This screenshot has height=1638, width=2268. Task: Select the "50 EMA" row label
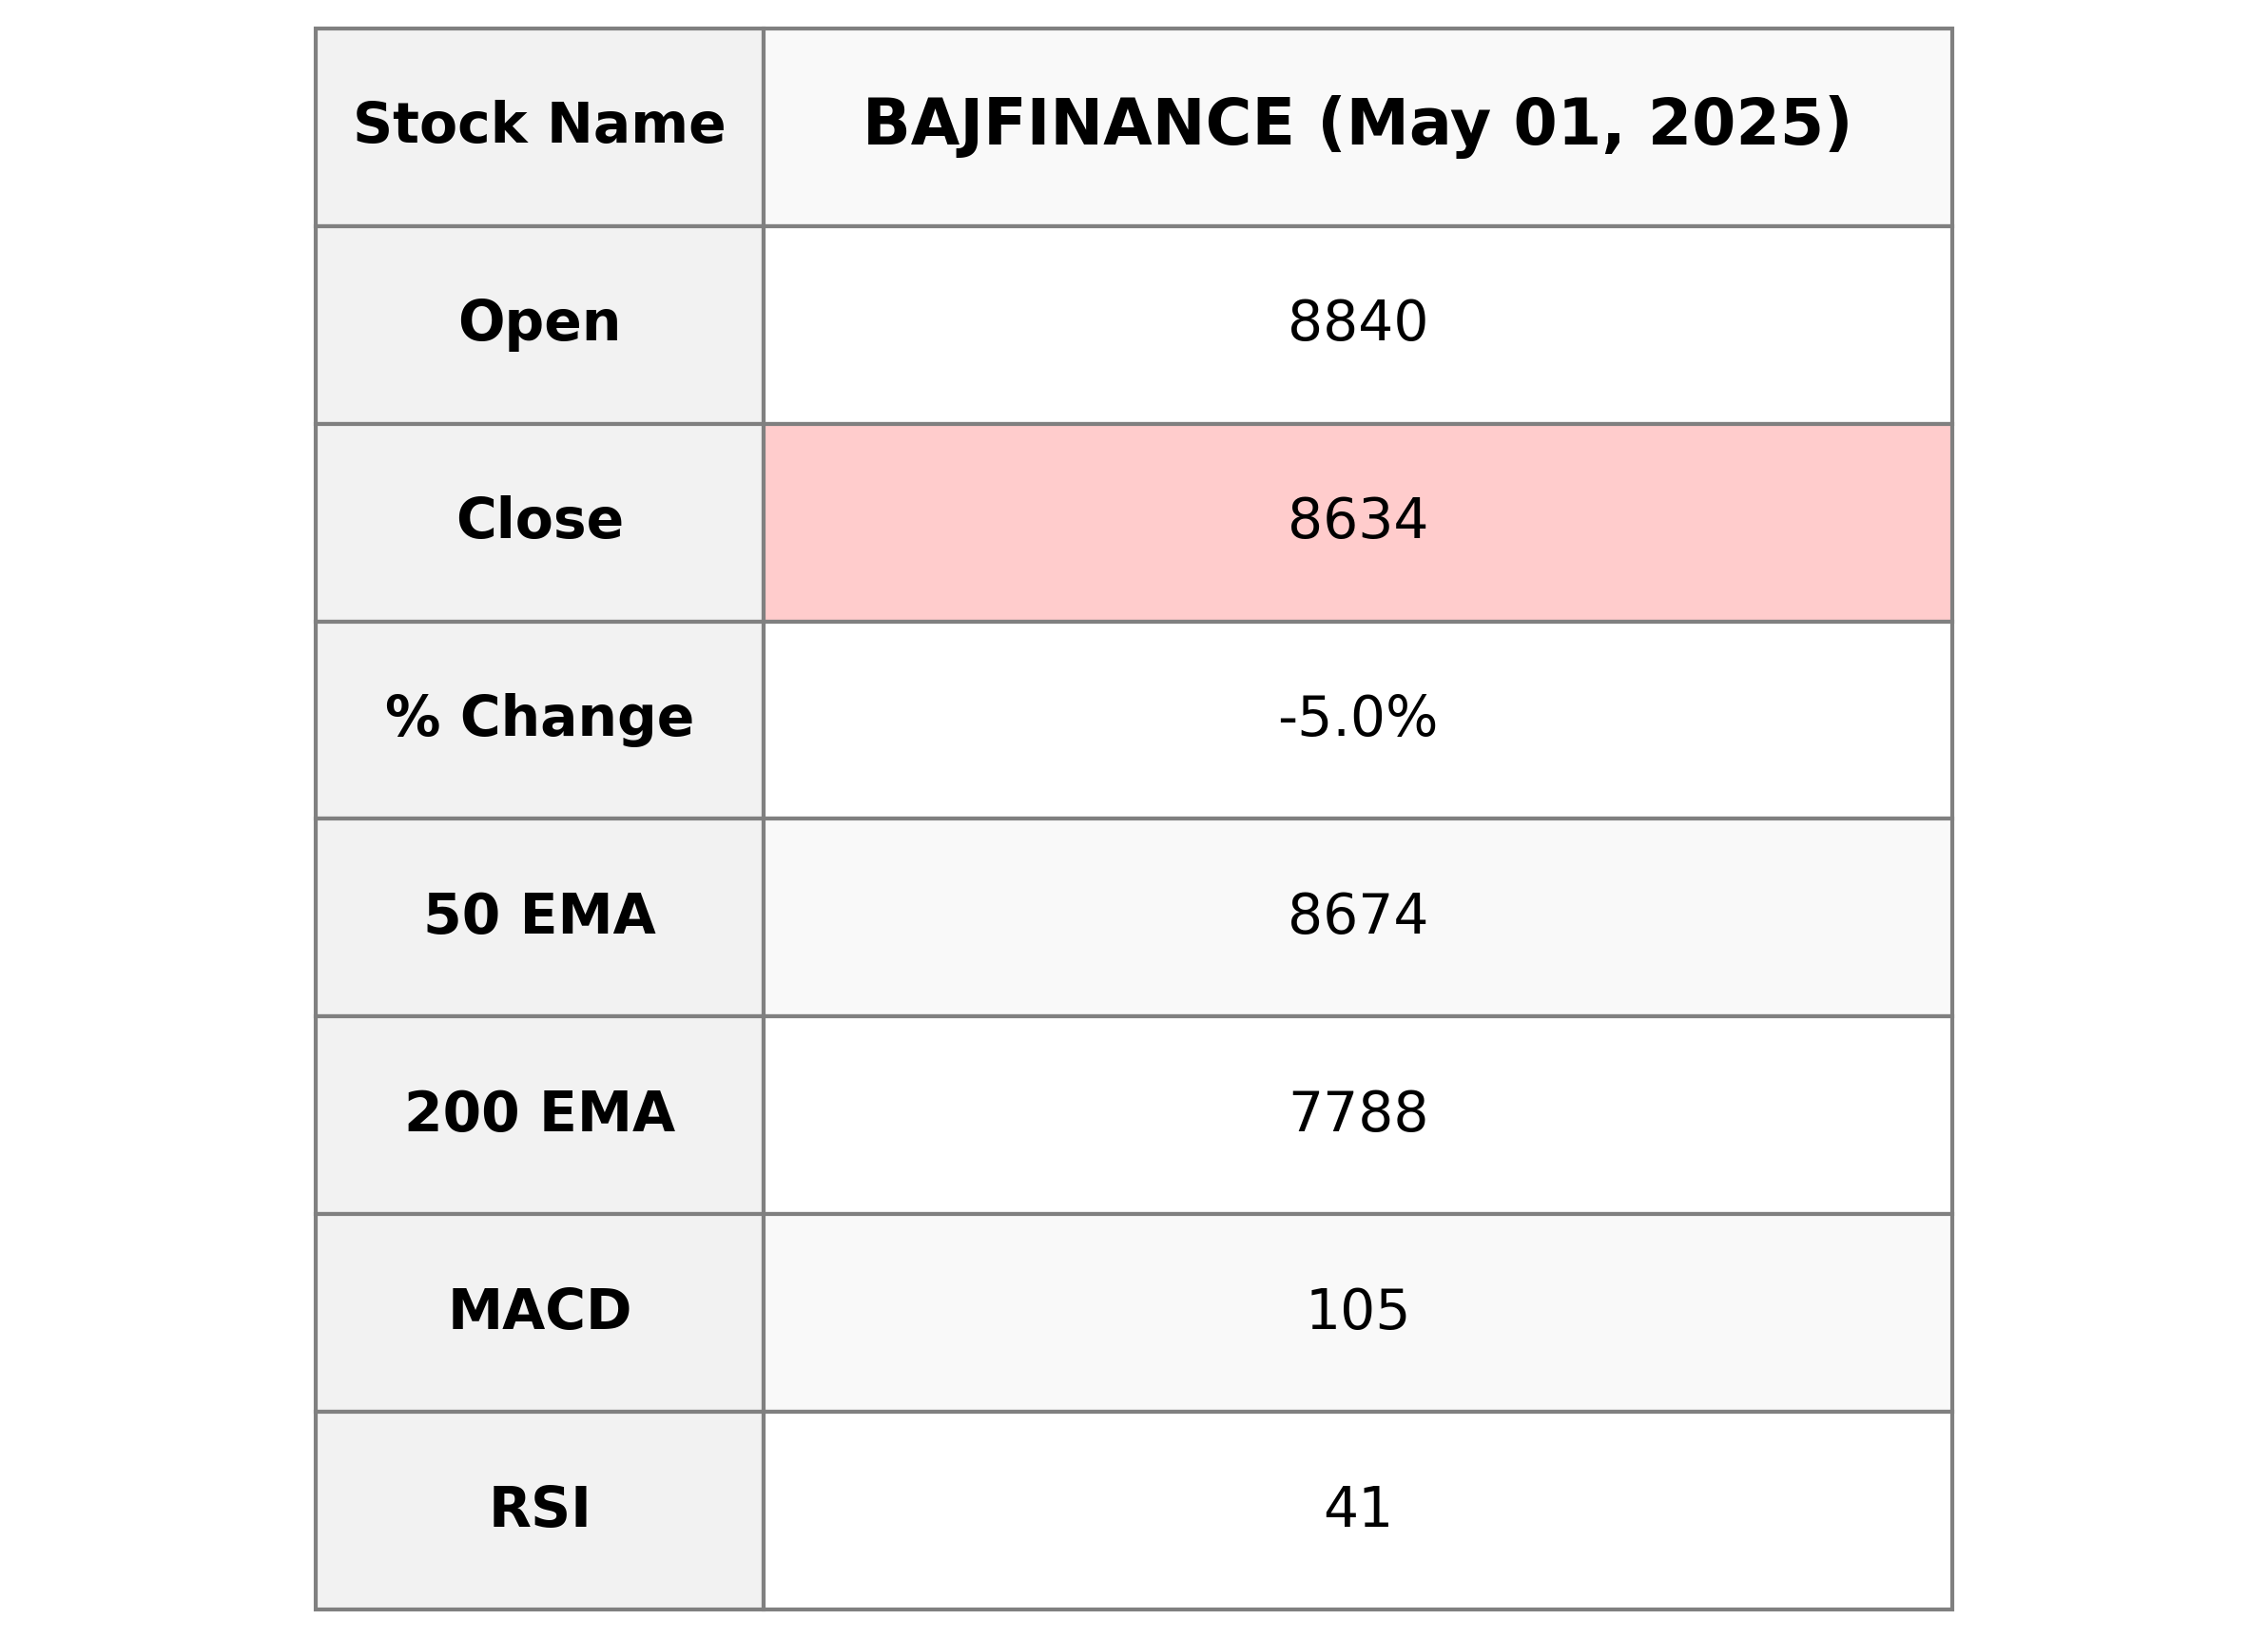click(x=539, y=915)
